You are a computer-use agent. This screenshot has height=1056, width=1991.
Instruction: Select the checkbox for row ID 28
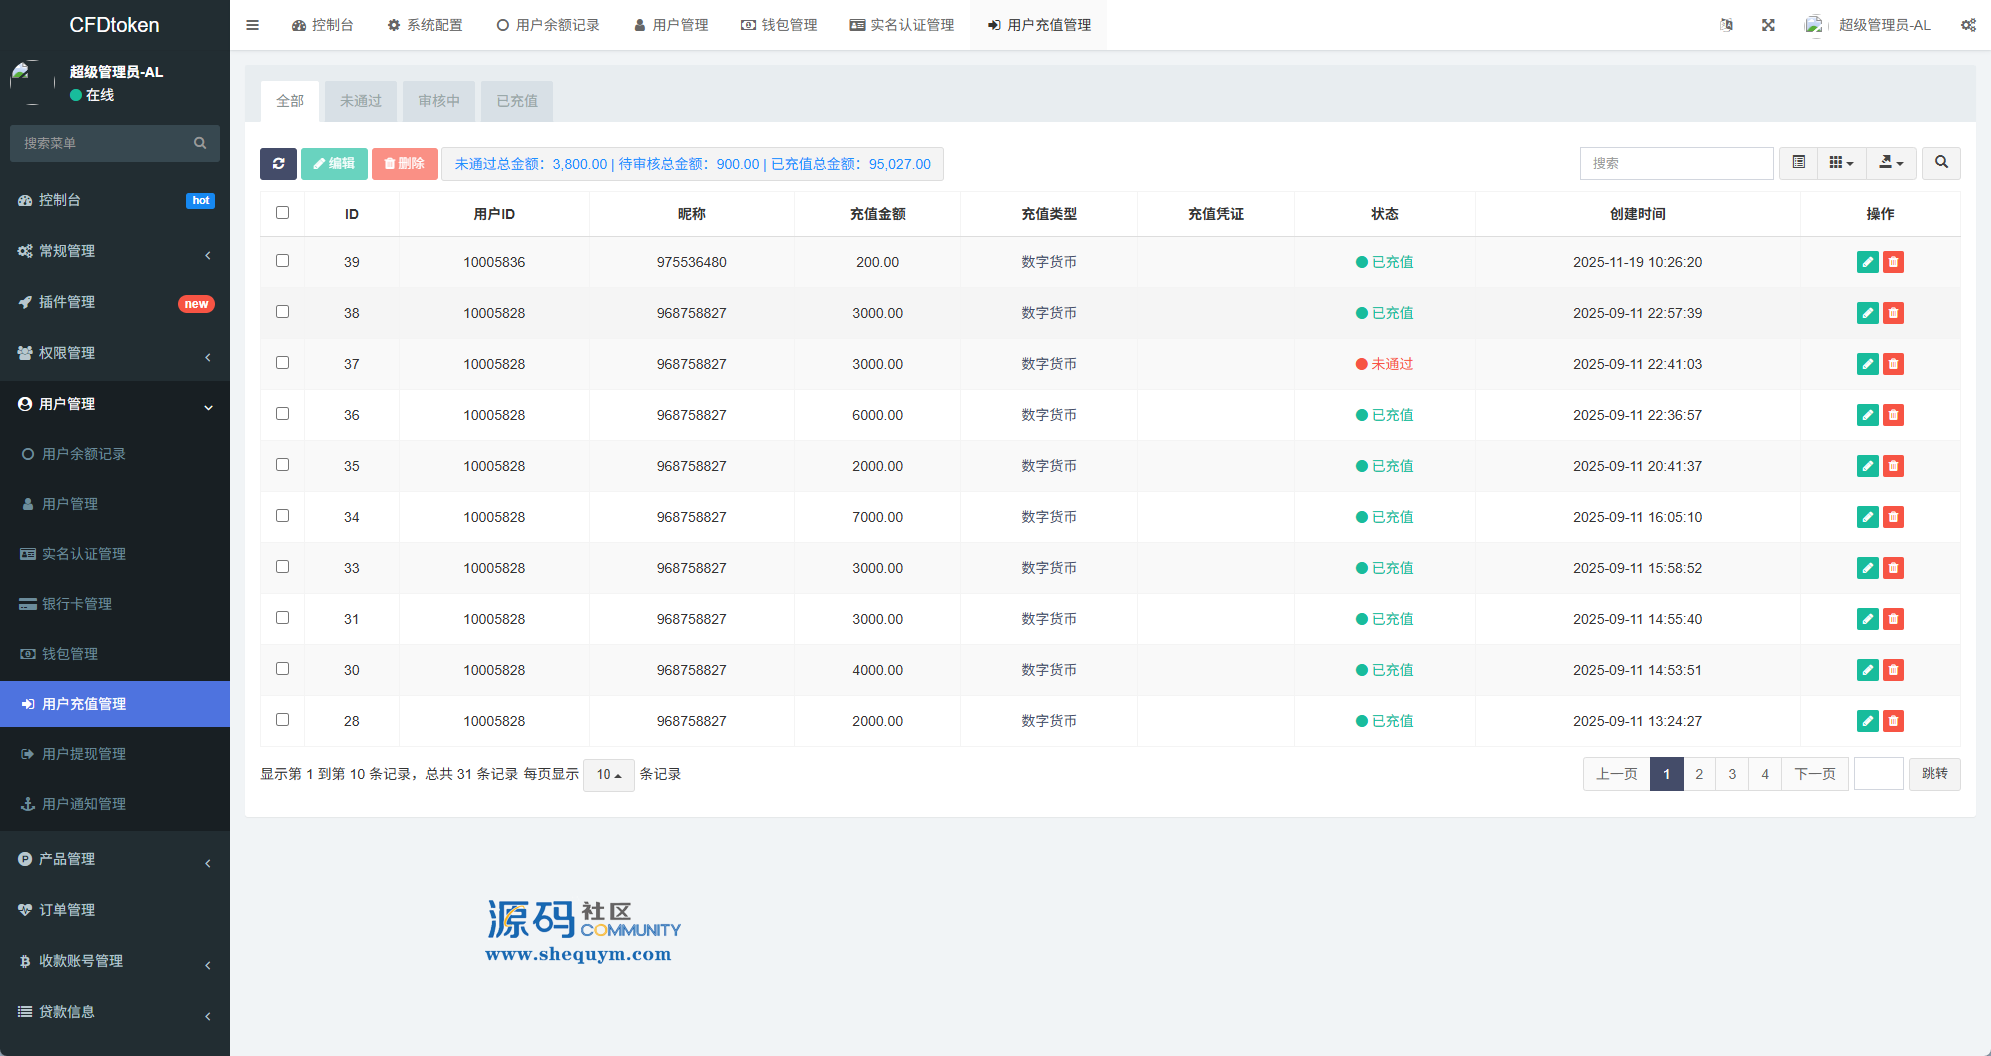tap(282, 720)
